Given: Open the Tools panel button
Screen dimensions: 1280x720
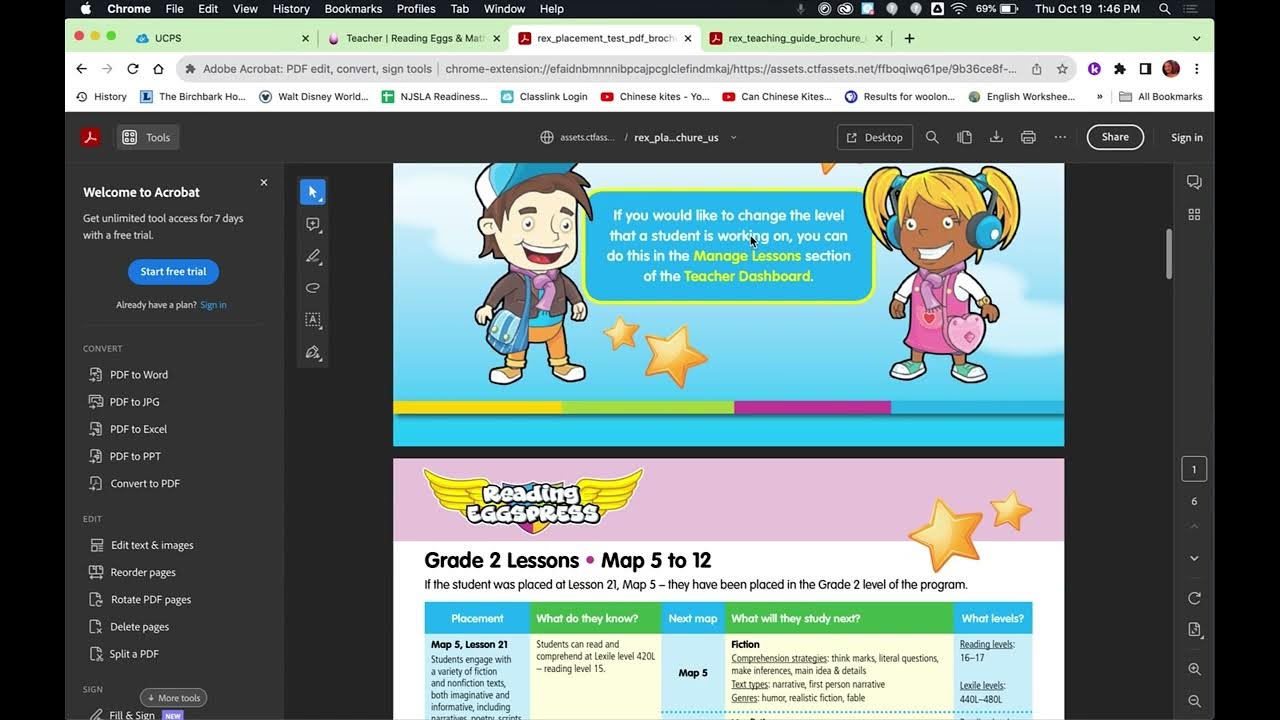Looking at the screenshot, I should point(147,137).
